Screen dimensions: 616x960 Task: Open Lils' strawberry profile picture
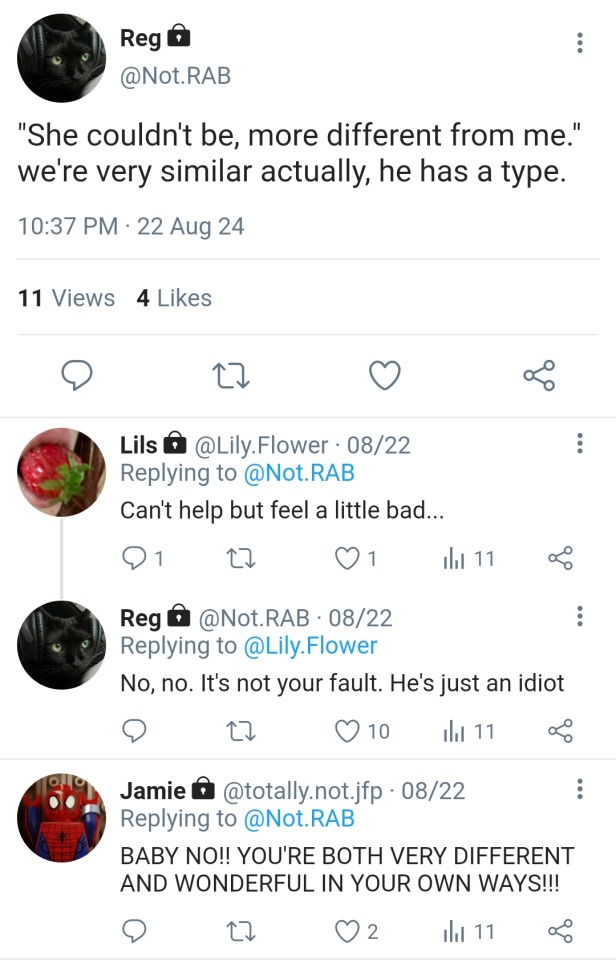click(62, 472)
